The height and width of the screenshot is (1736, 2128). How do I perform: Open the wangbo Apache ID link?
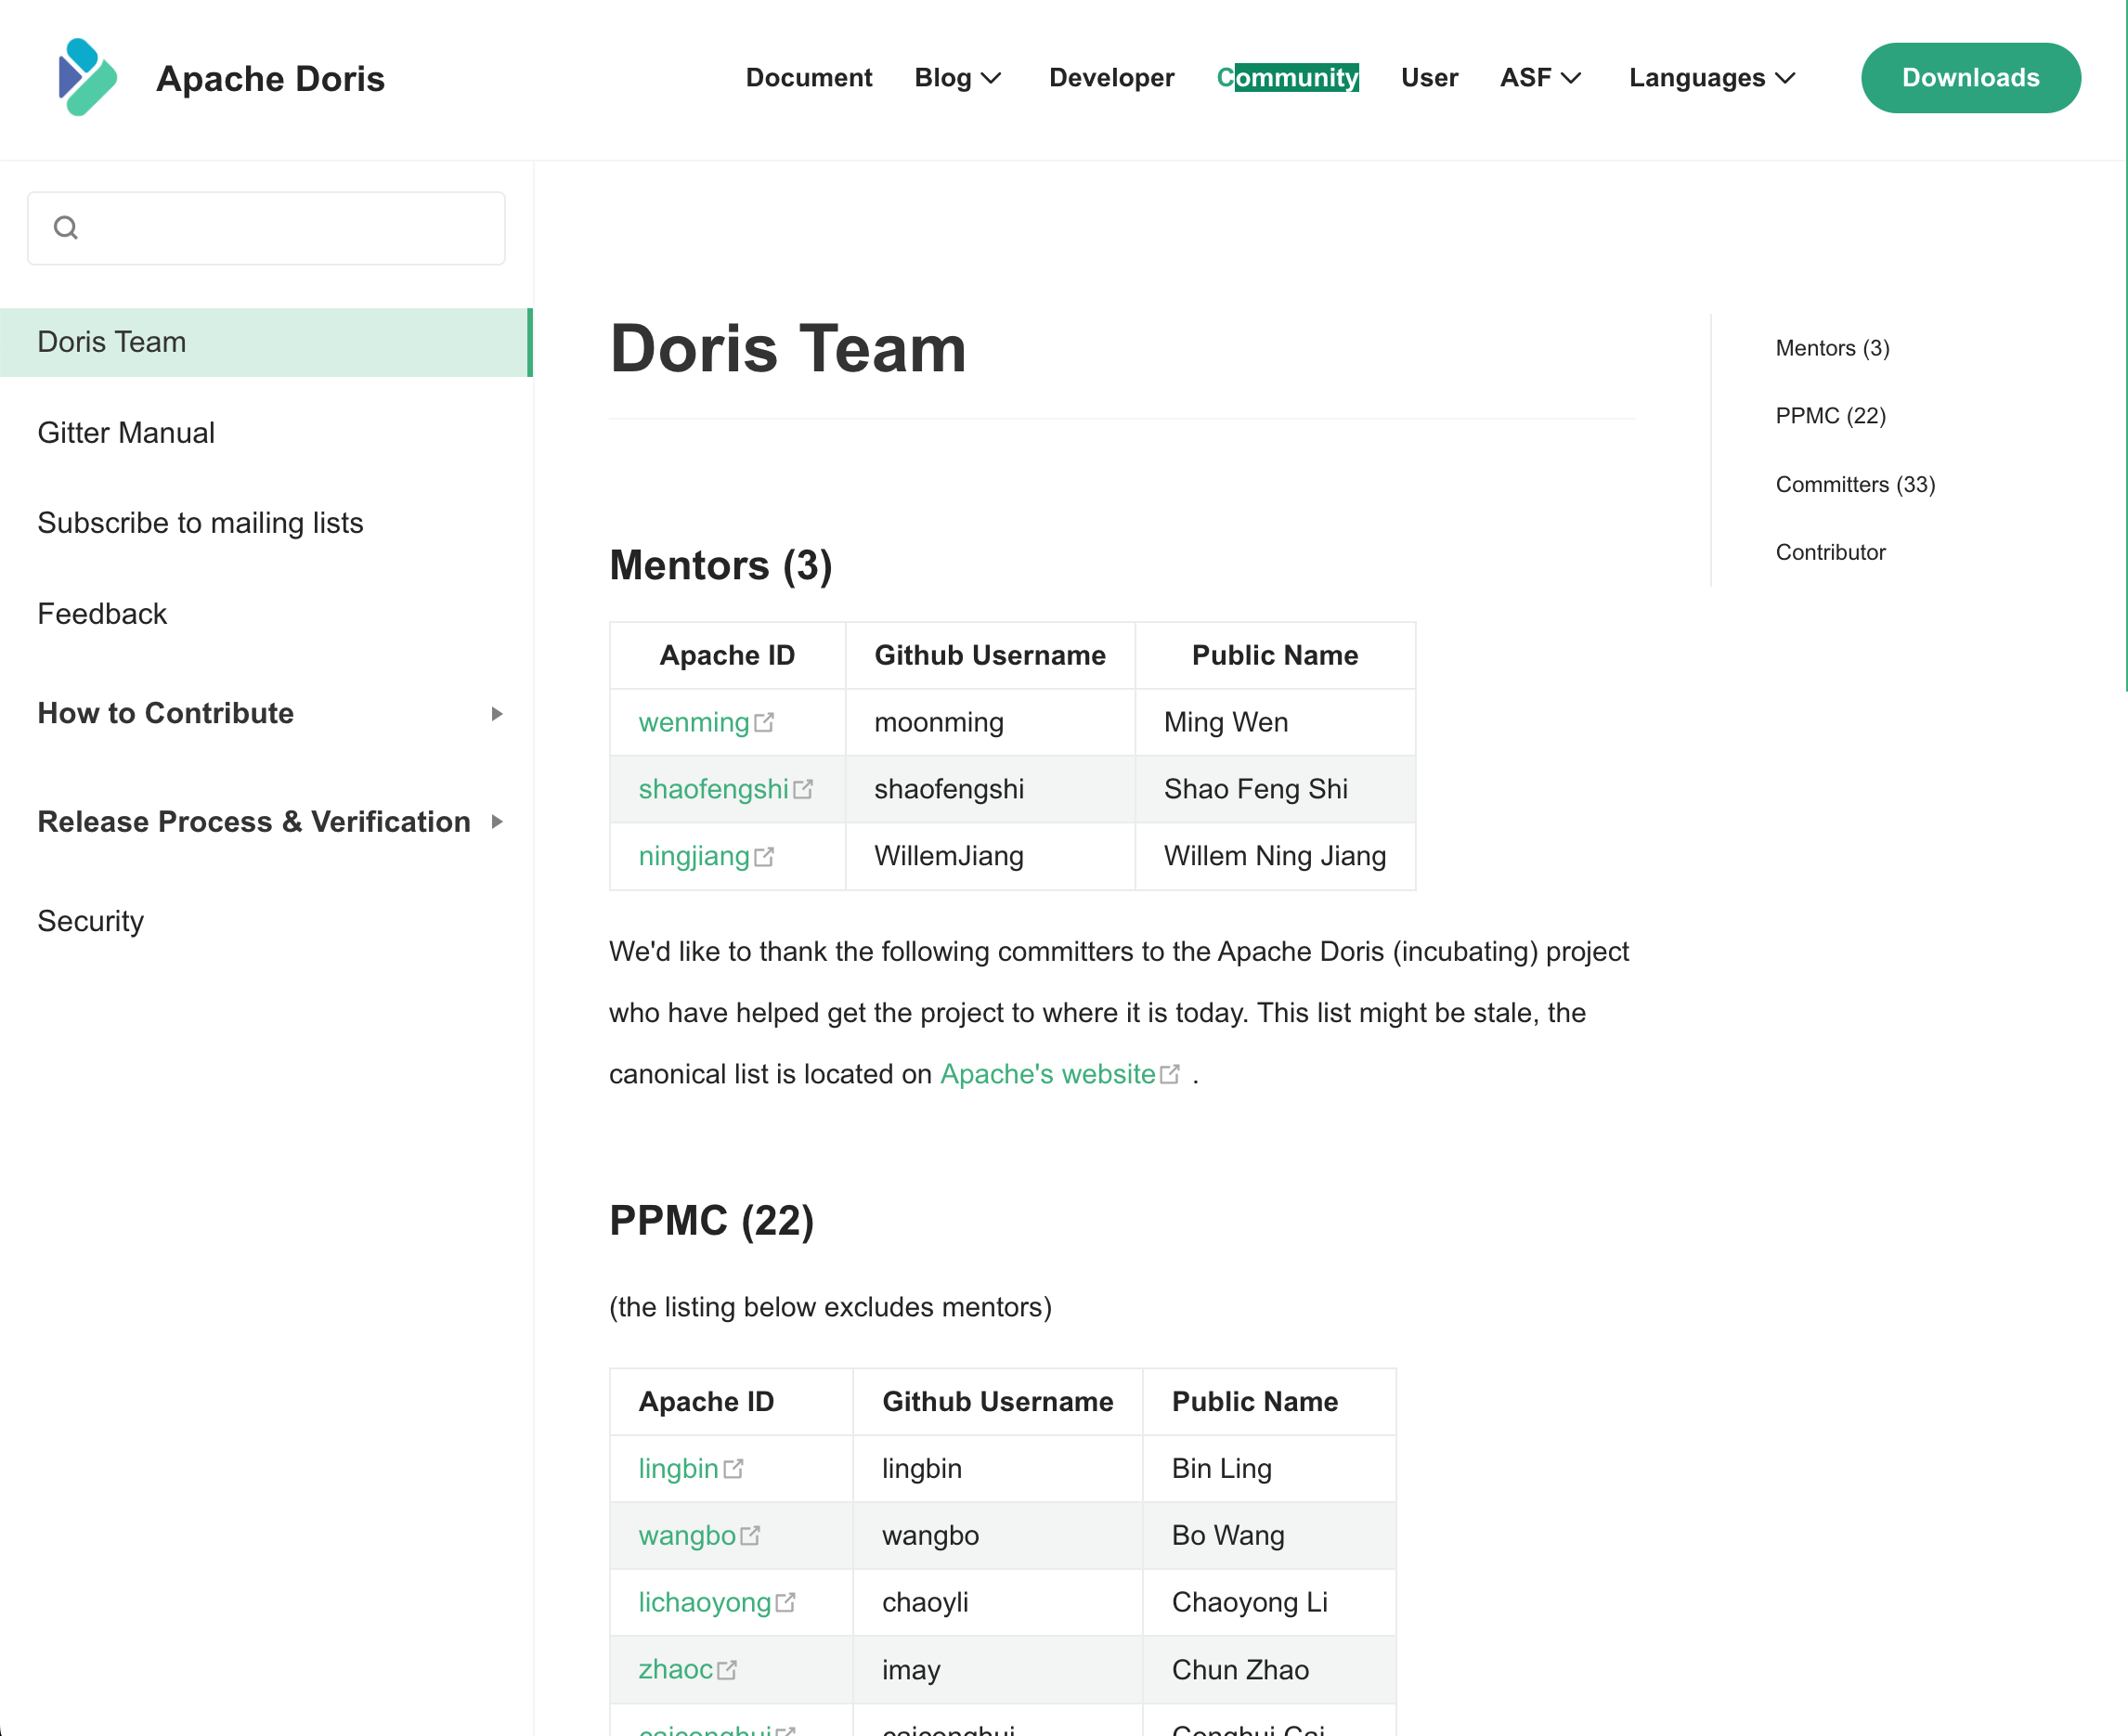tap(687, 1535)
